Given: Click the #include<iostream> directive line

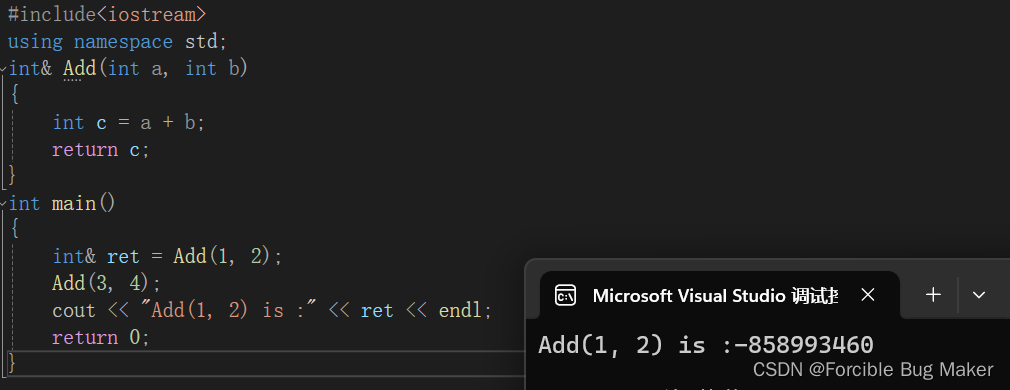Looking at the screenshot, I should point(107,14).
